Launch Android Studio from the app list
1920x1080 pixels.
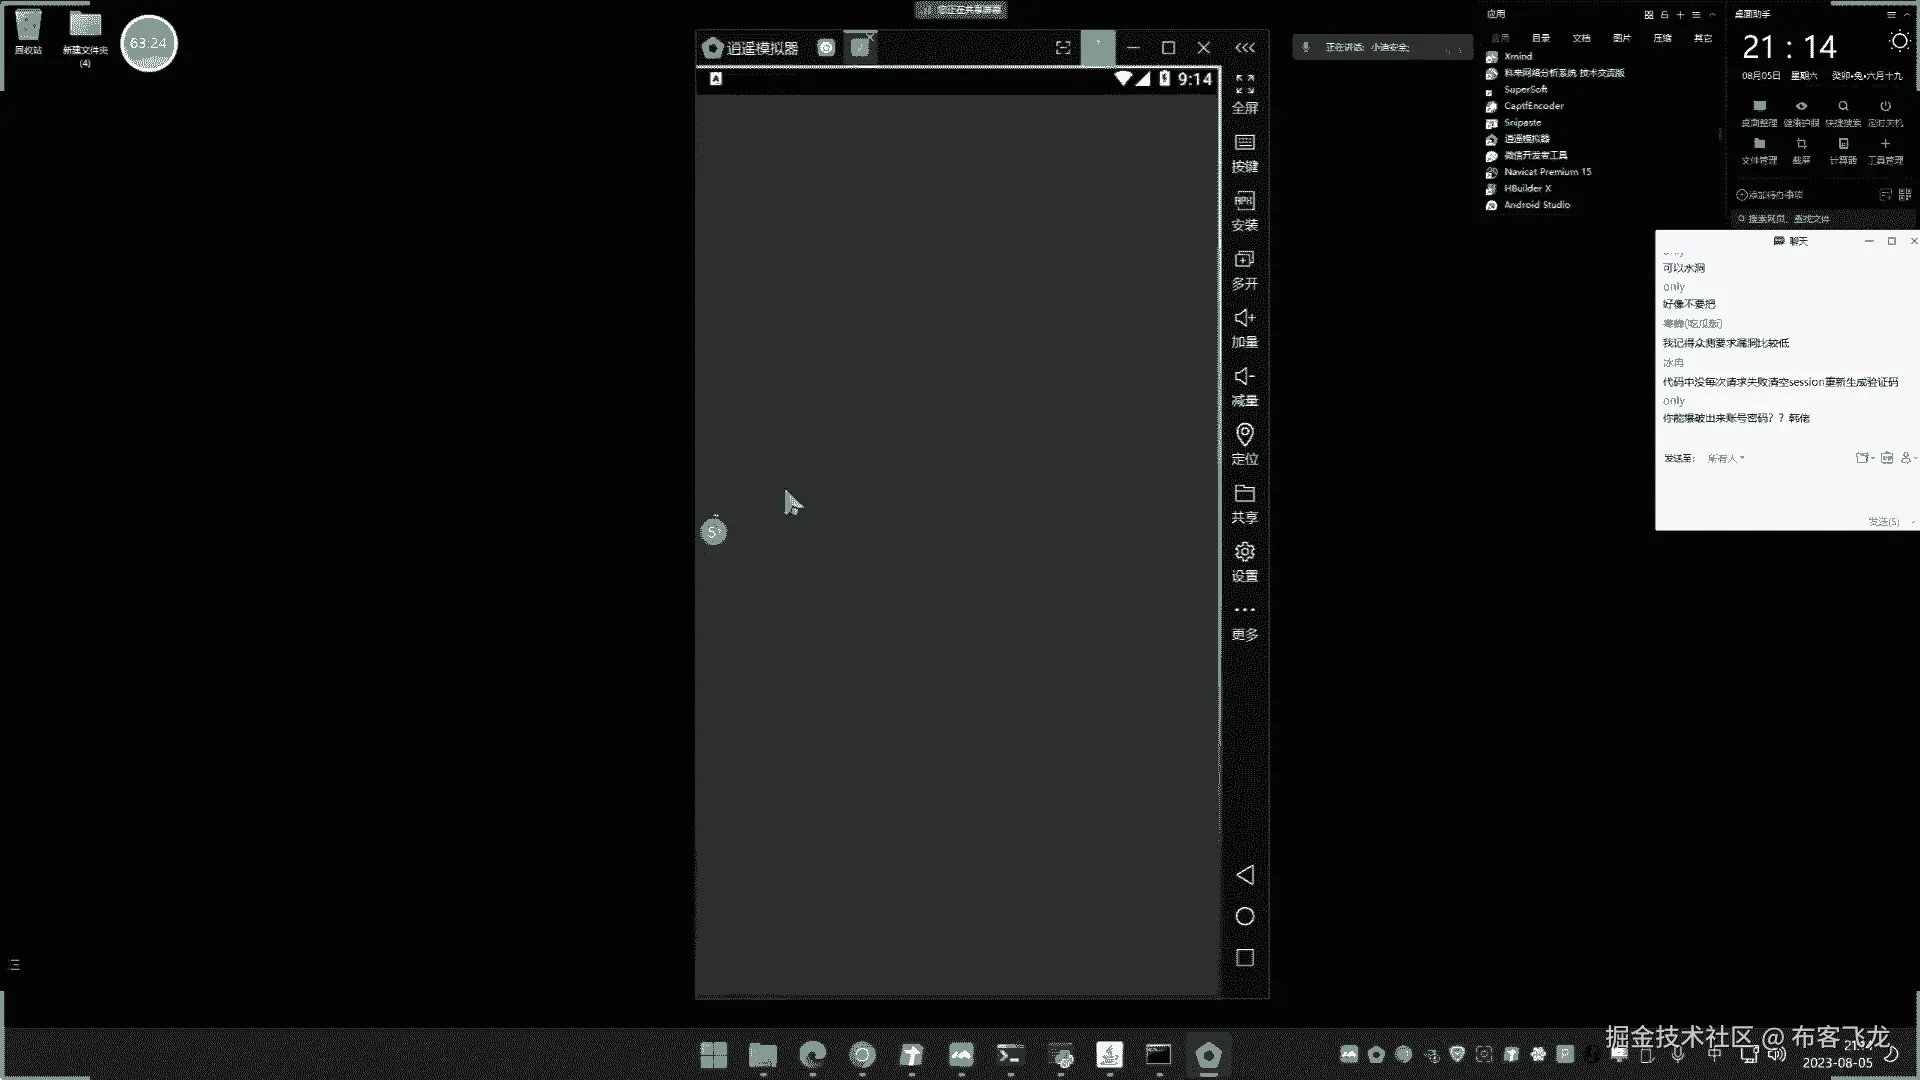tap(1536, 205)
